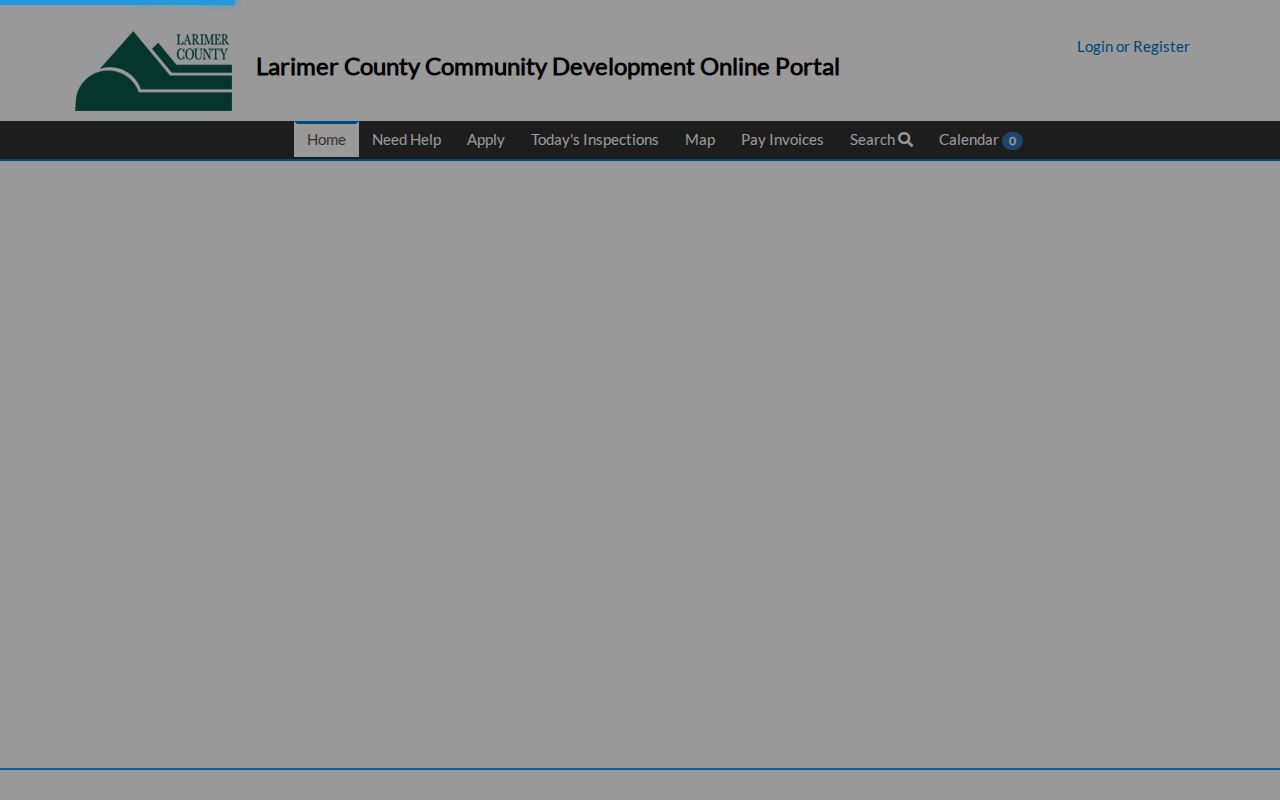The width and height of the screenshot is (1280, 800).
Task: Click the Login link
Action: [x=1095, y=46]
